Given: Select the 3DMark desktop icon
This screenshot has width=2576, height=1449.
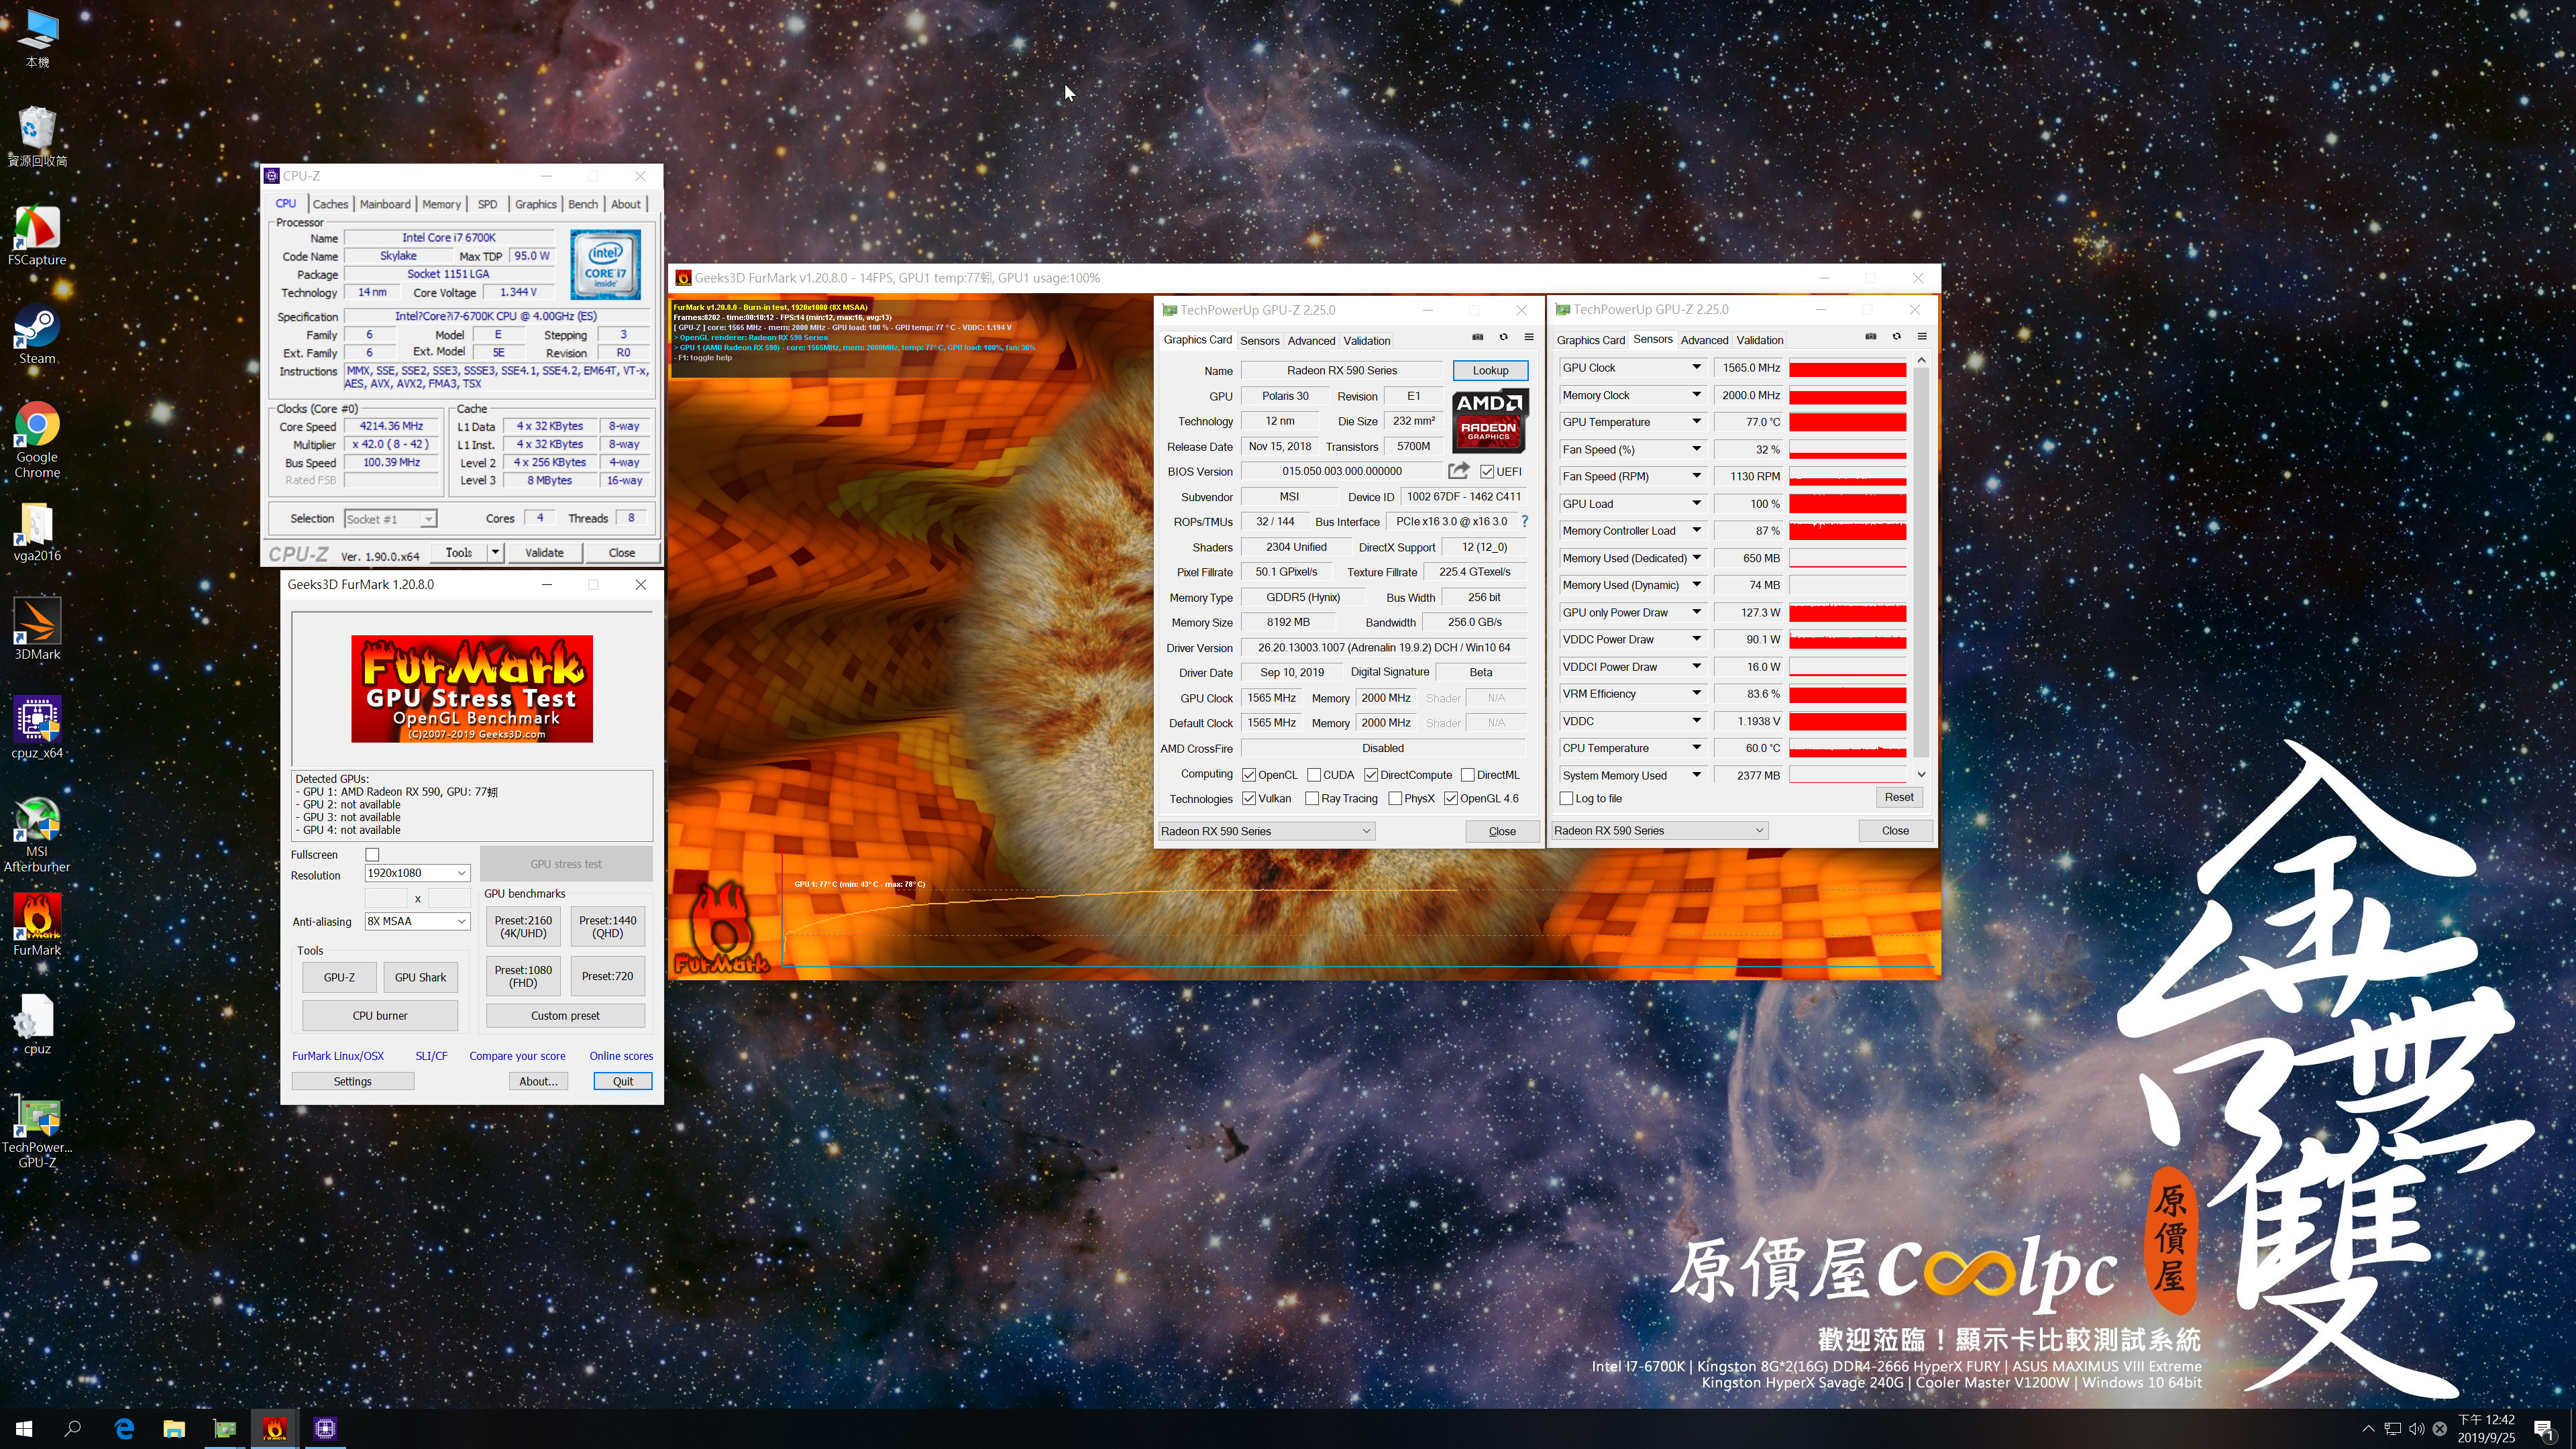Looking at the screenshot, I should click(x=37, y=630).
